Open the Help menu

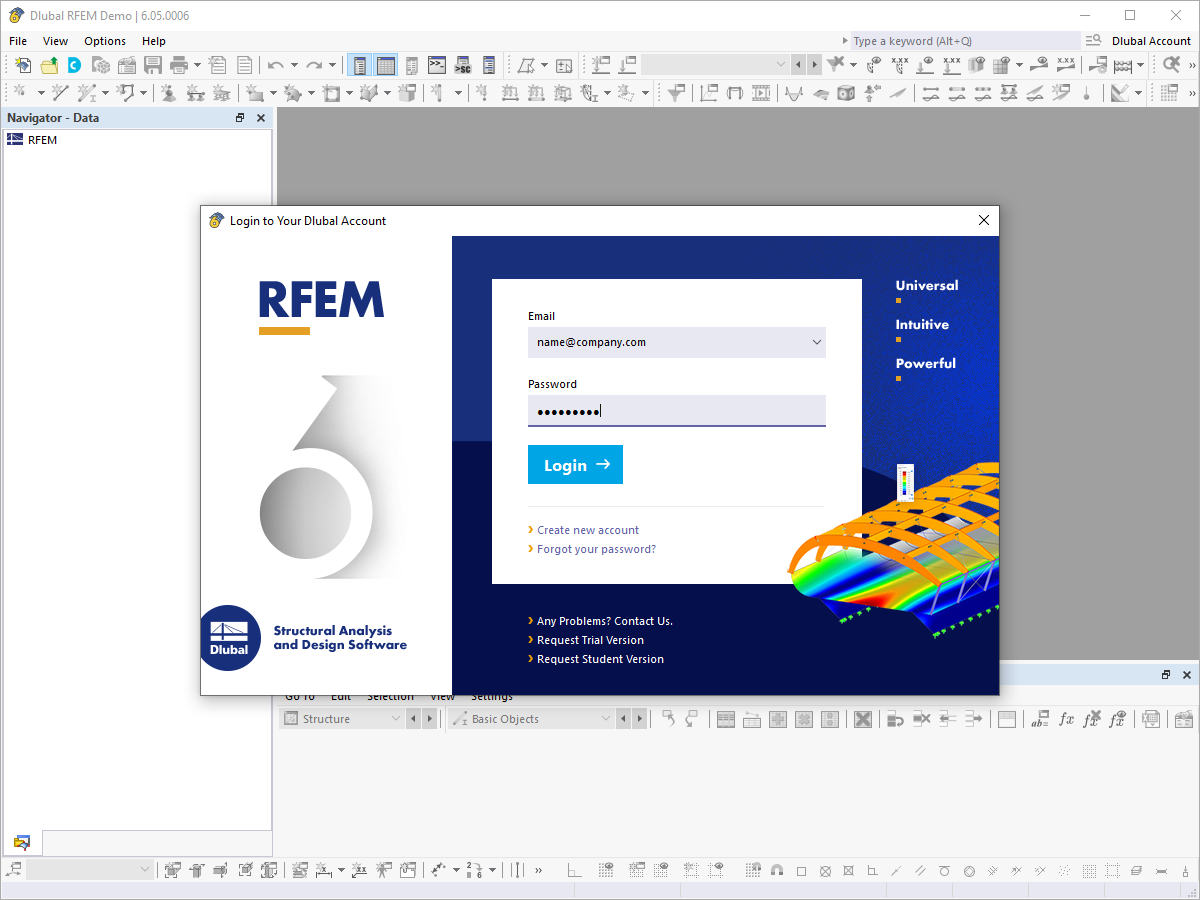154,41
